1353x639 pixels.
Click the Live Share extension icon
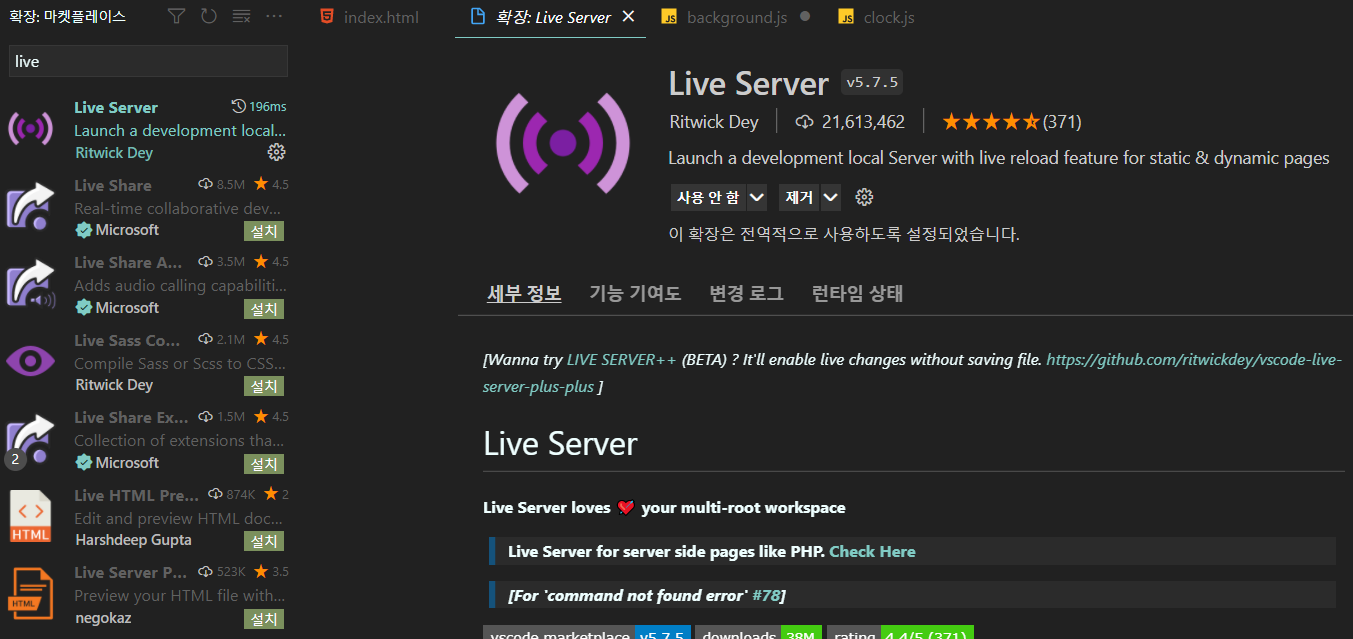(31, 206)
